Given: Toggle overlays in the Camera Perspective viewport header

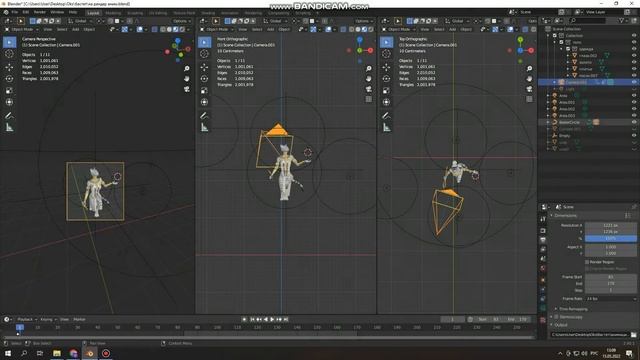Looking at the screenshot, I should (x=140, y=29).
